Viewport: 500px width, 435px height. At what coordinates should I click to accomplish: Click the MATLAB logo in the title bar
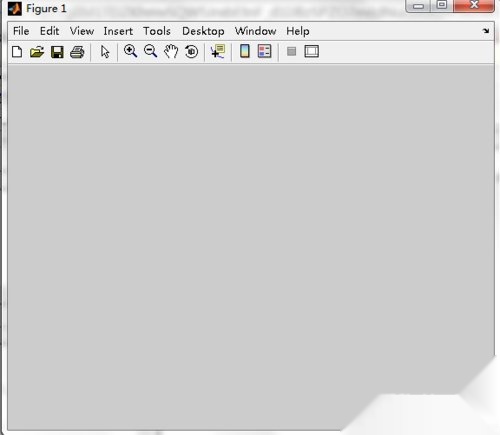(15, 9)
